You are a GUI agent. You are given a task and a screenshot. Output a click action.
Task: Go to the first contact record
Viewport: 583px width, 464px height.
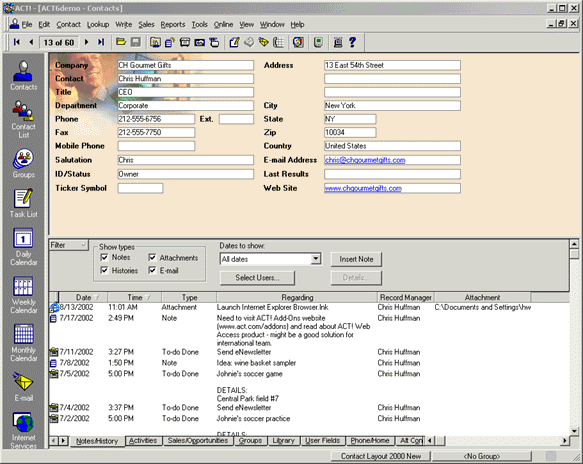(16, 42)
